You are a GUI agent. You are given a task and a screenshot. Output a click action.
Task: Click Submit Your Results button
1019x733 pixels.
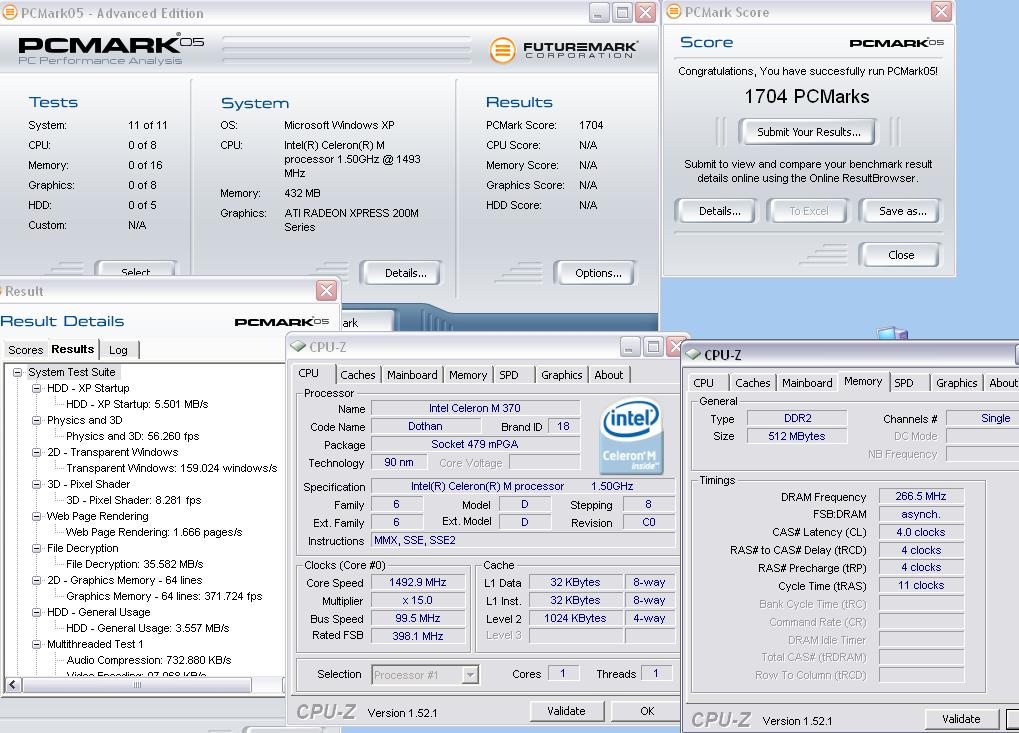808,132
